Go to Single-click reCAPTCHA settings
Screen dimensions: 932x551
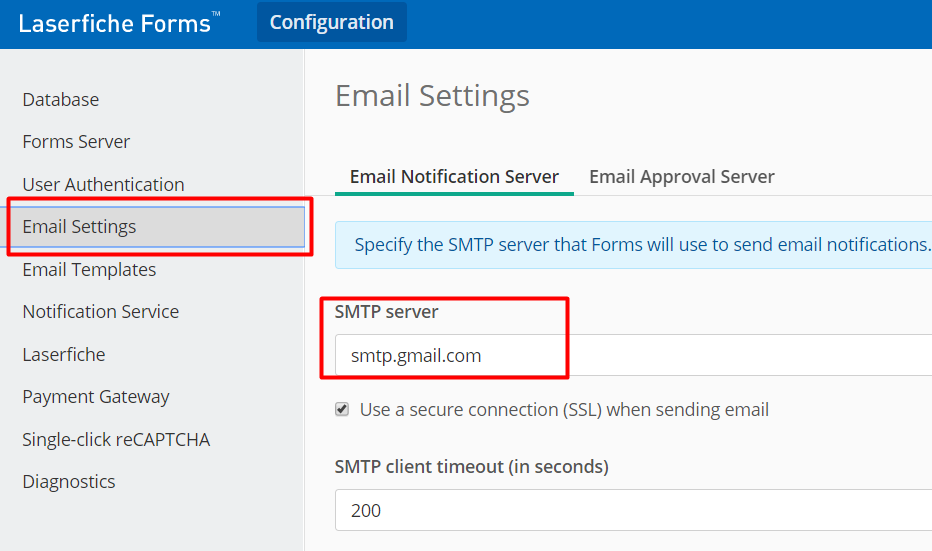point(116,439)
